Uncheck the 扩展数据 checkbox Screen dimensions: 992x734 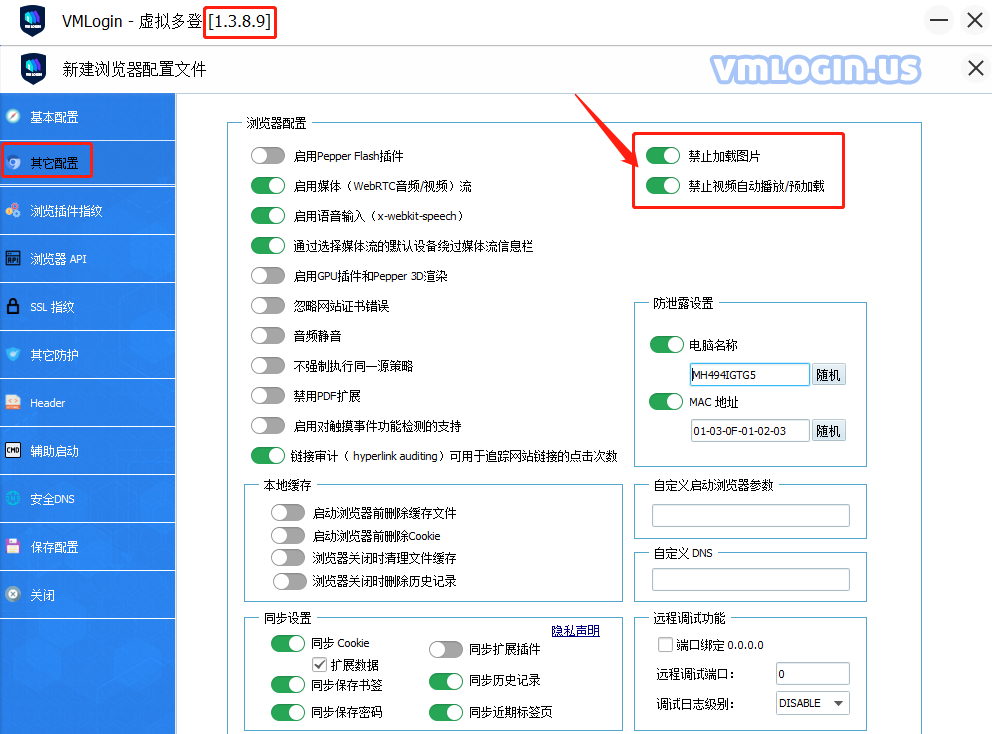[x=319, y=665]
